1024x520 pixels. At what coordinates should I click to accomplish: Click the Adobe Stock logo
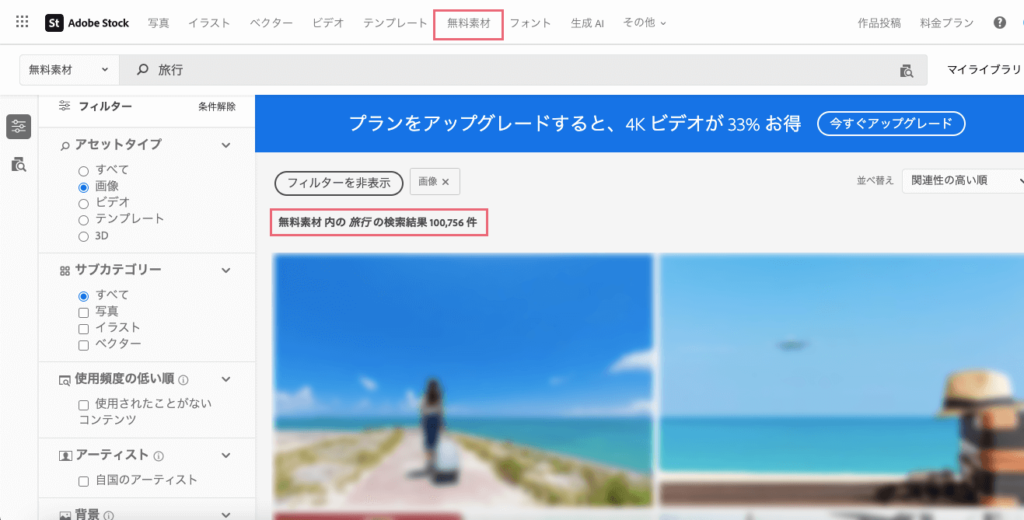(87, 23)
